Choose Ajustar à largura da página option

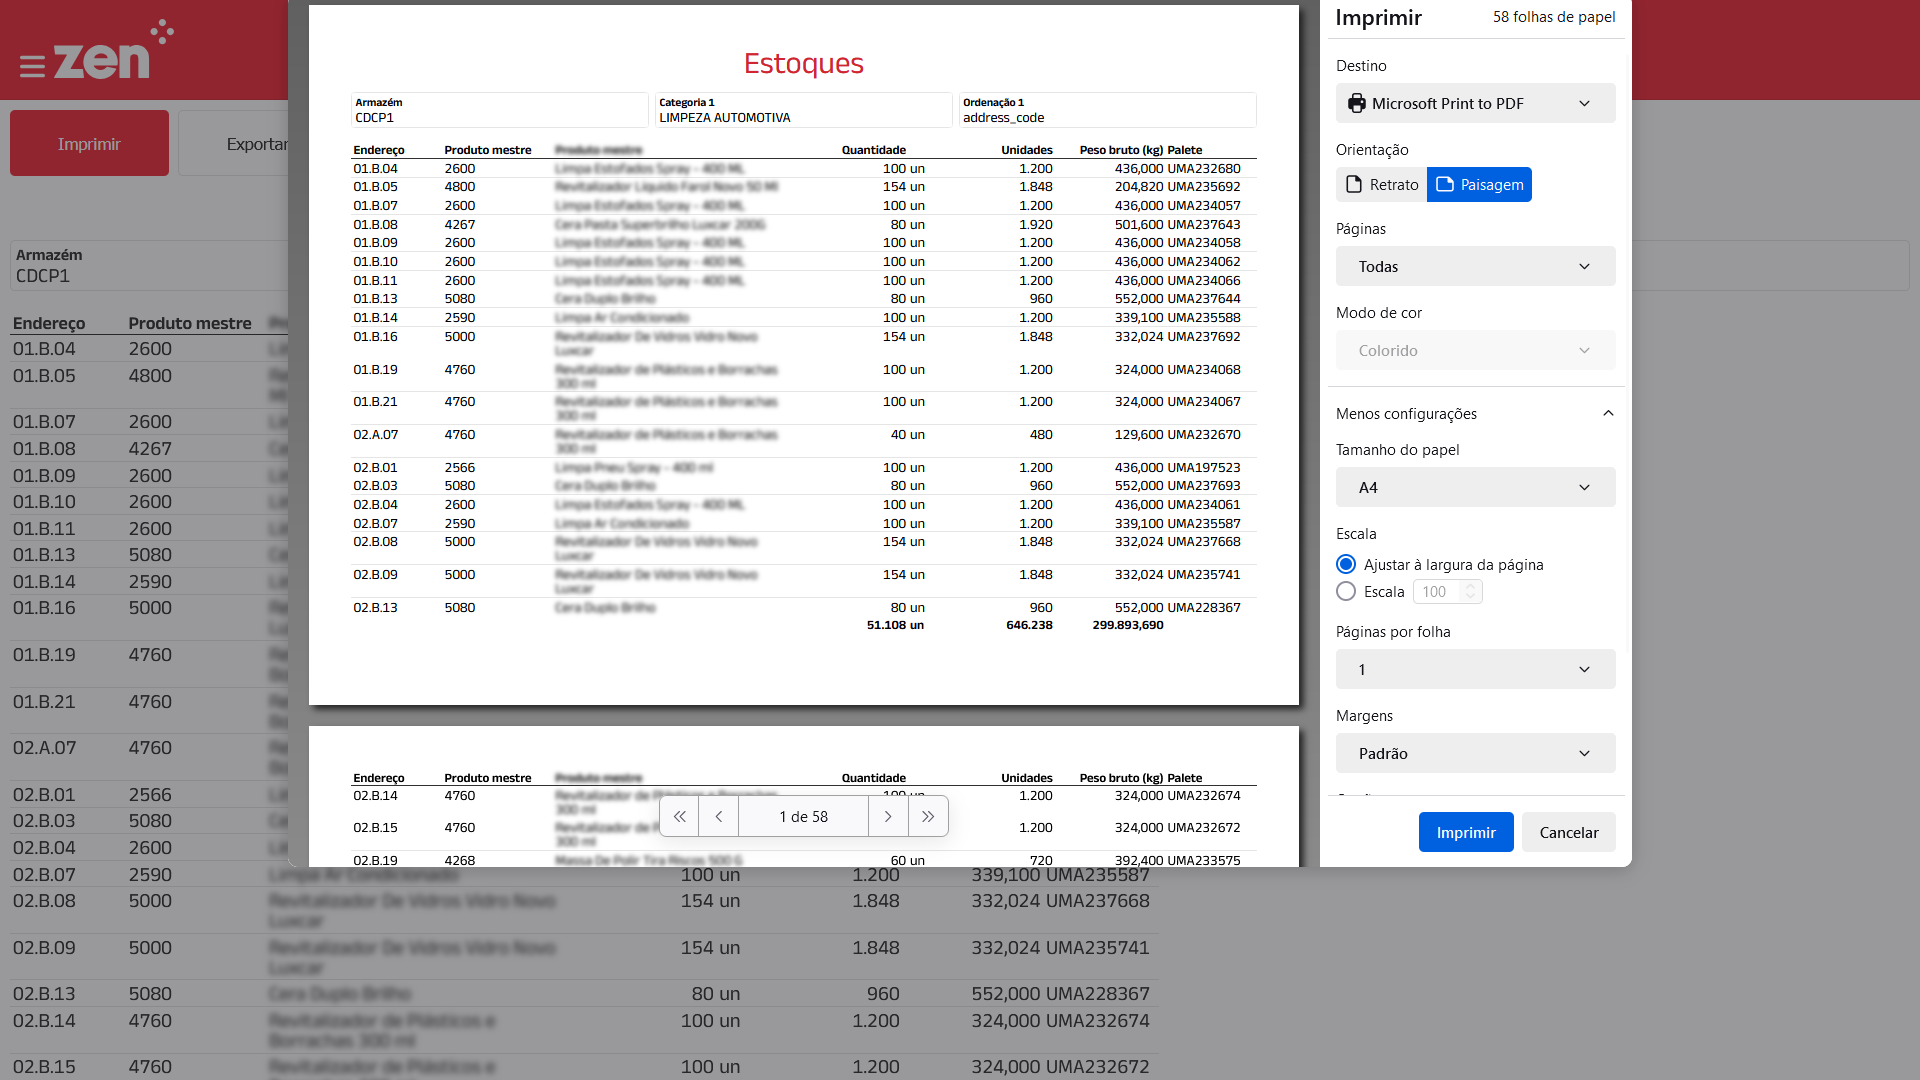[1346, 565]
